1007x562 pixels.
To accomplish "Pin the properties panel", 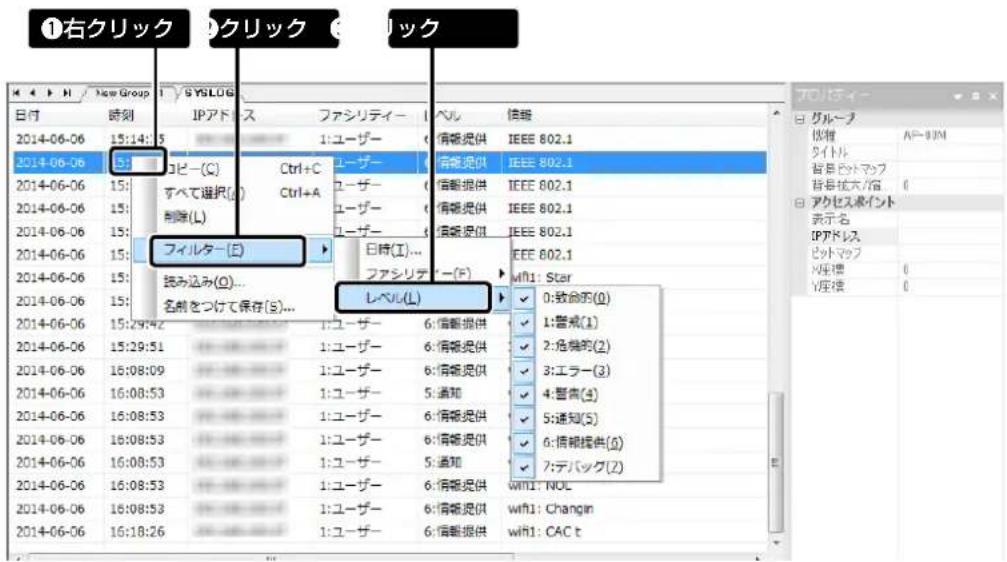I will (x=976, y=96).
